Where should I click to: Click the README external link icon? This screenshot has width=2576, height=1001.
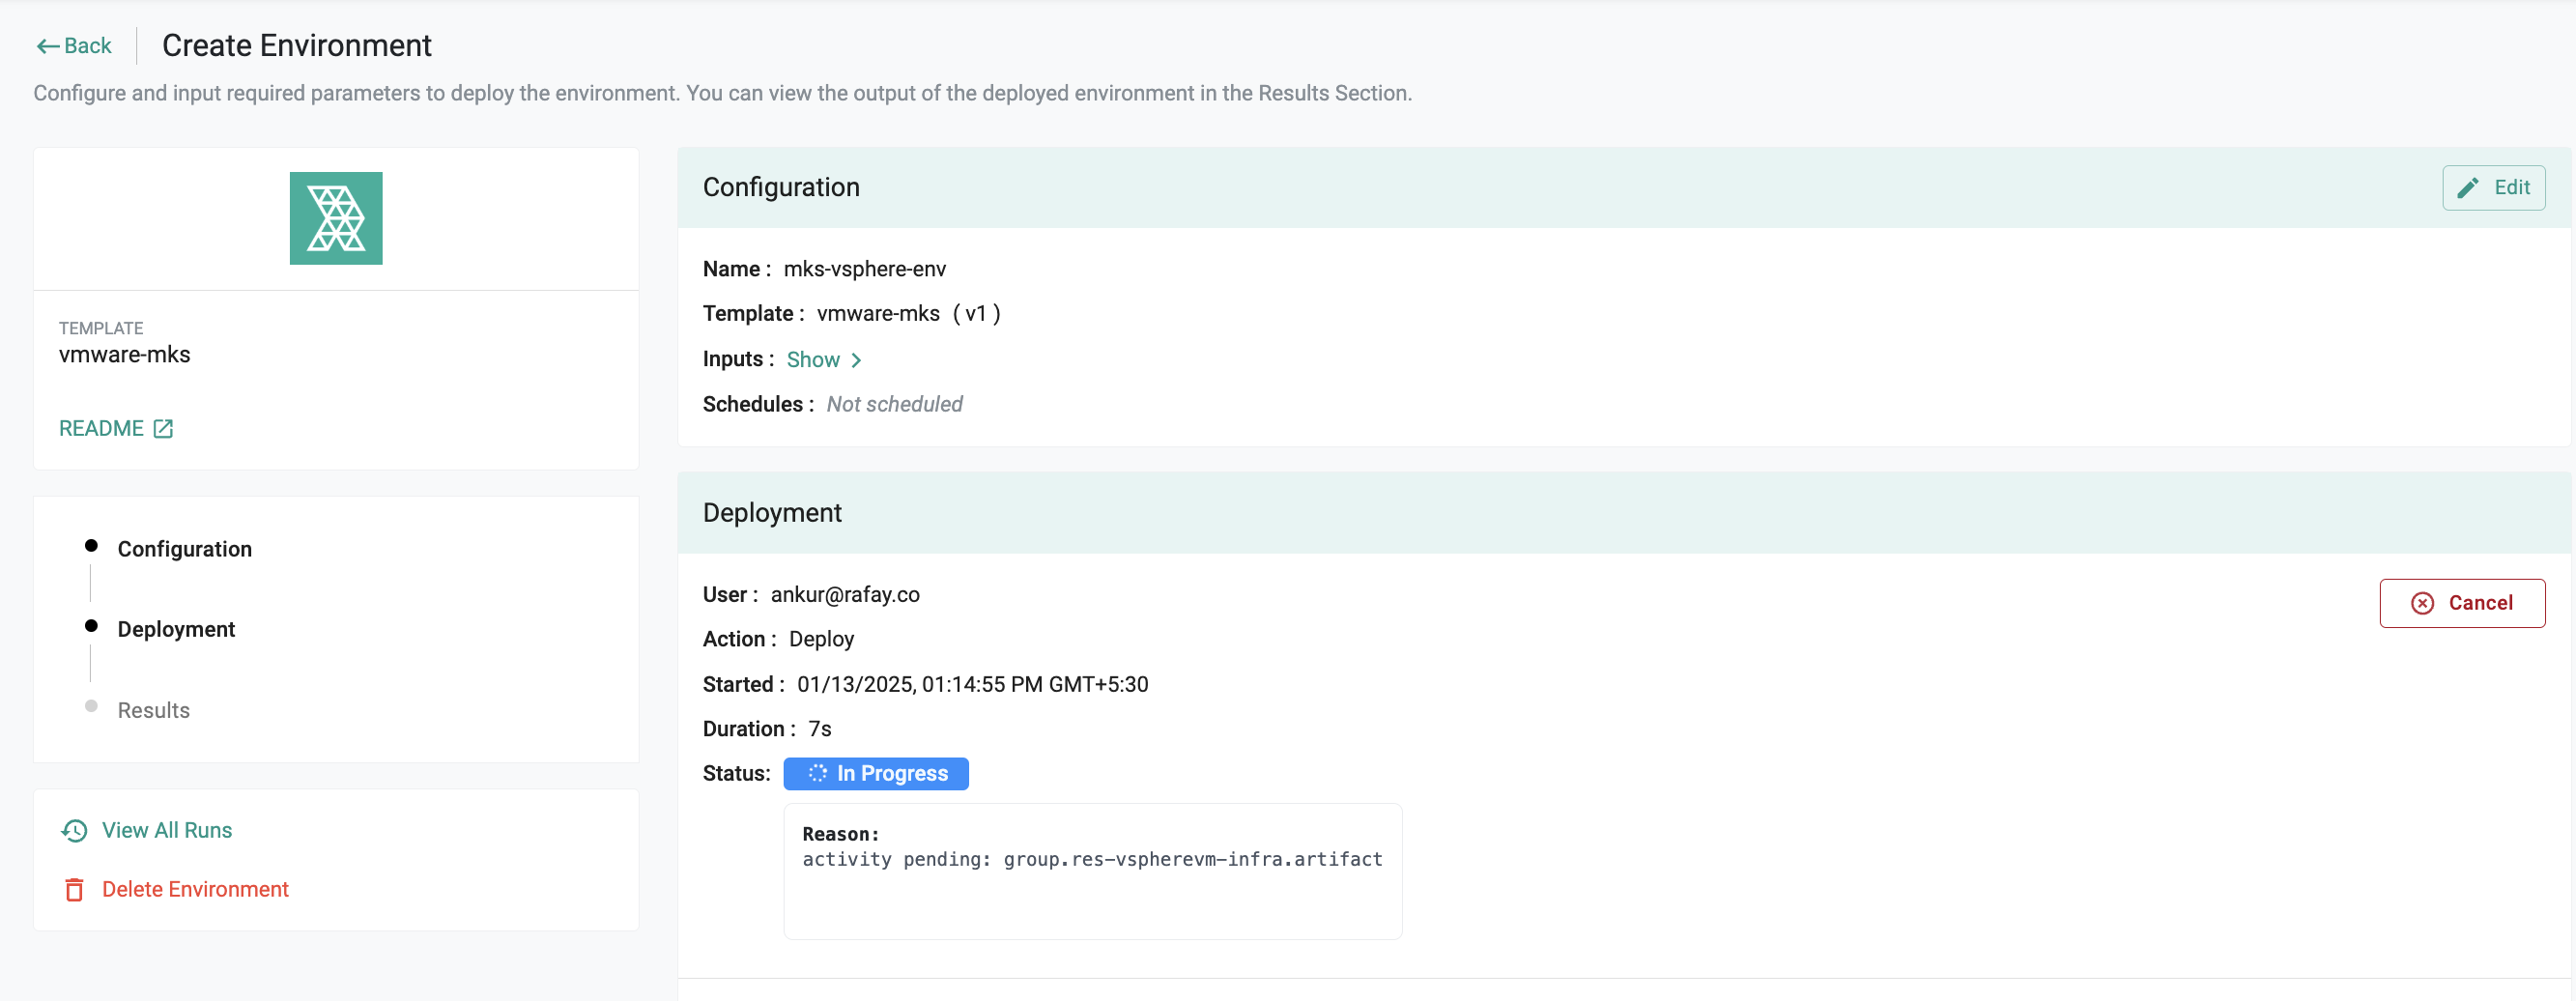click(163, 429)
